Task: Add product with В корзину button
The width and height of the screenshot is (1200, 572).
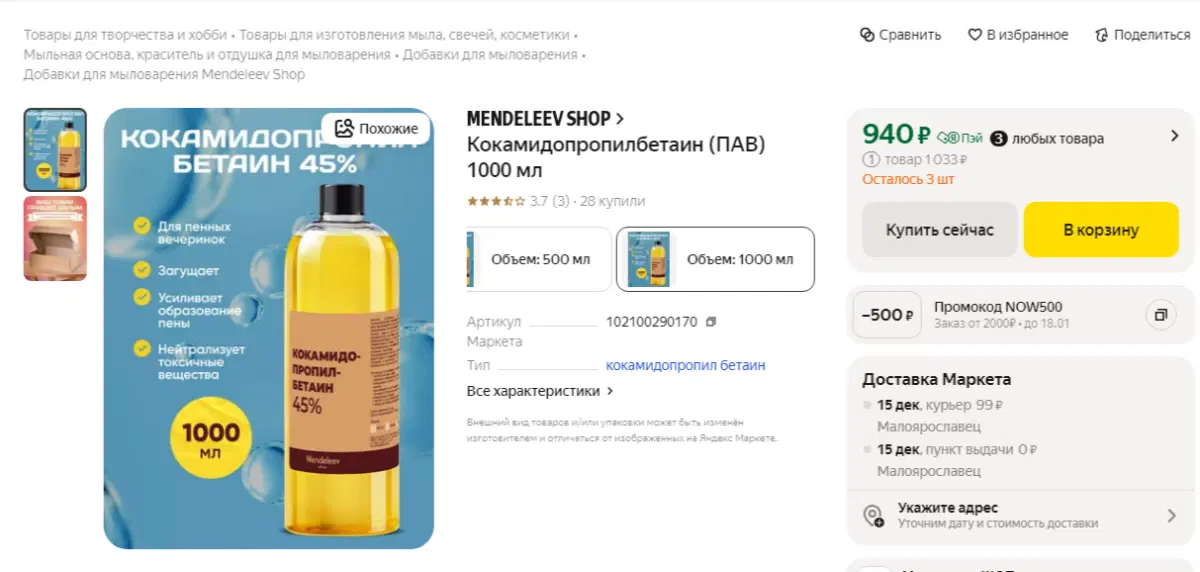Action: (x=1101, y=230)
